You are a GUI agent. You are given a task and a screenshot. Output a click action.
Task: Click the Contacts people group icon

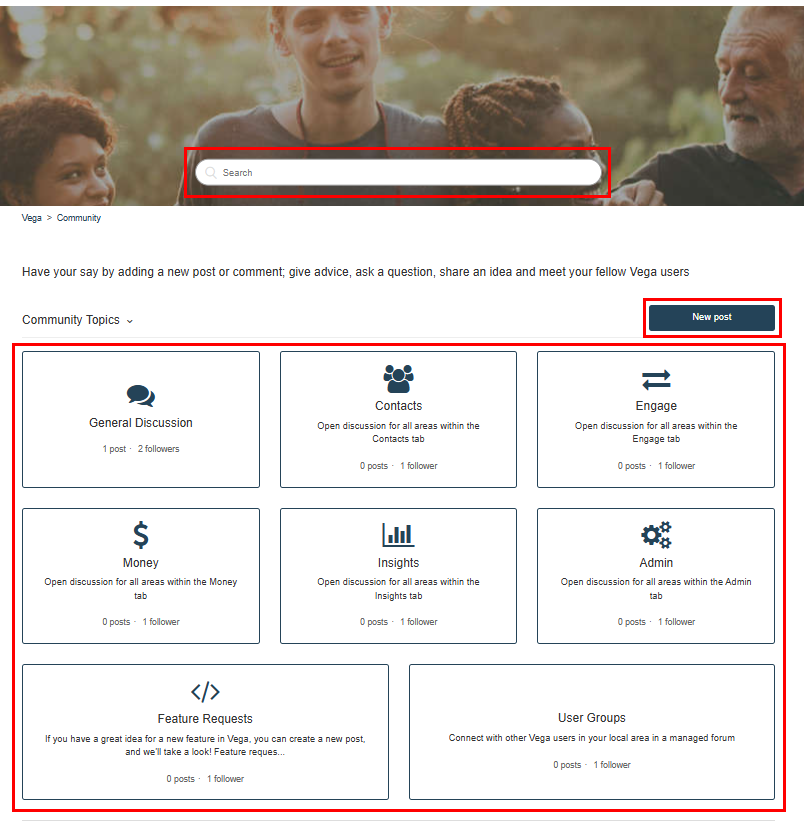pyautogui.click(x=398, y=379)
